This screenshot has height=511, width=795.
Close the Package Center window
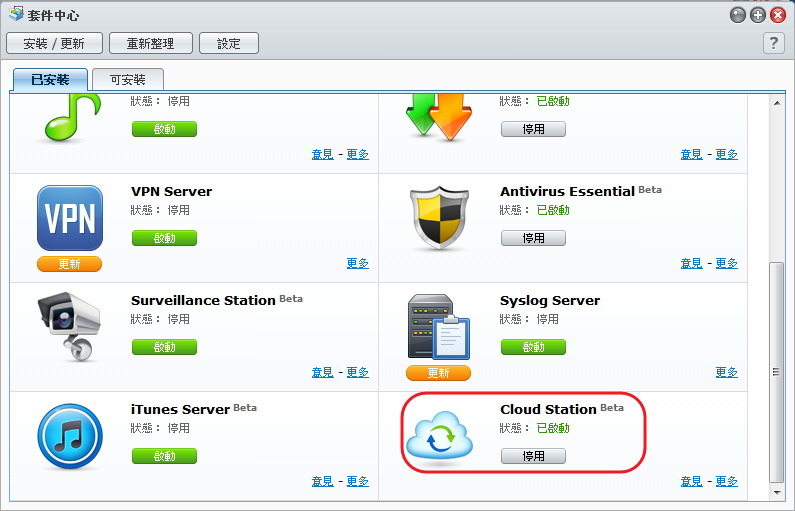778,15
